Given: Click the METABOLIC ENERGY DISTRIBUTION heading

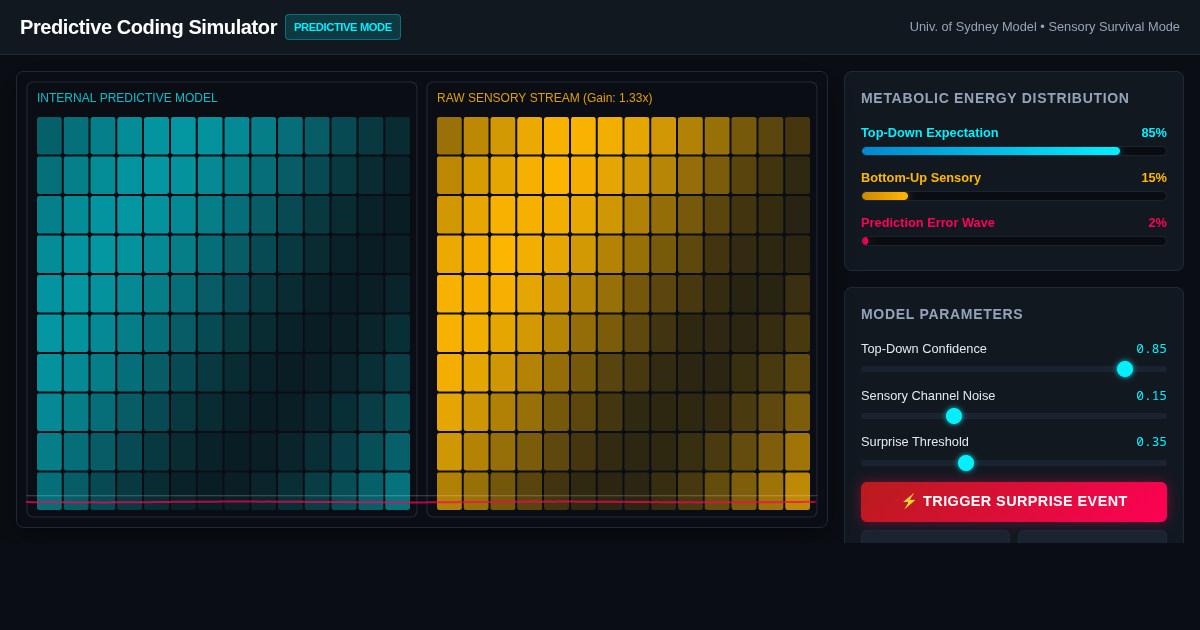Looking at the screenshot, I should (995, 98).
